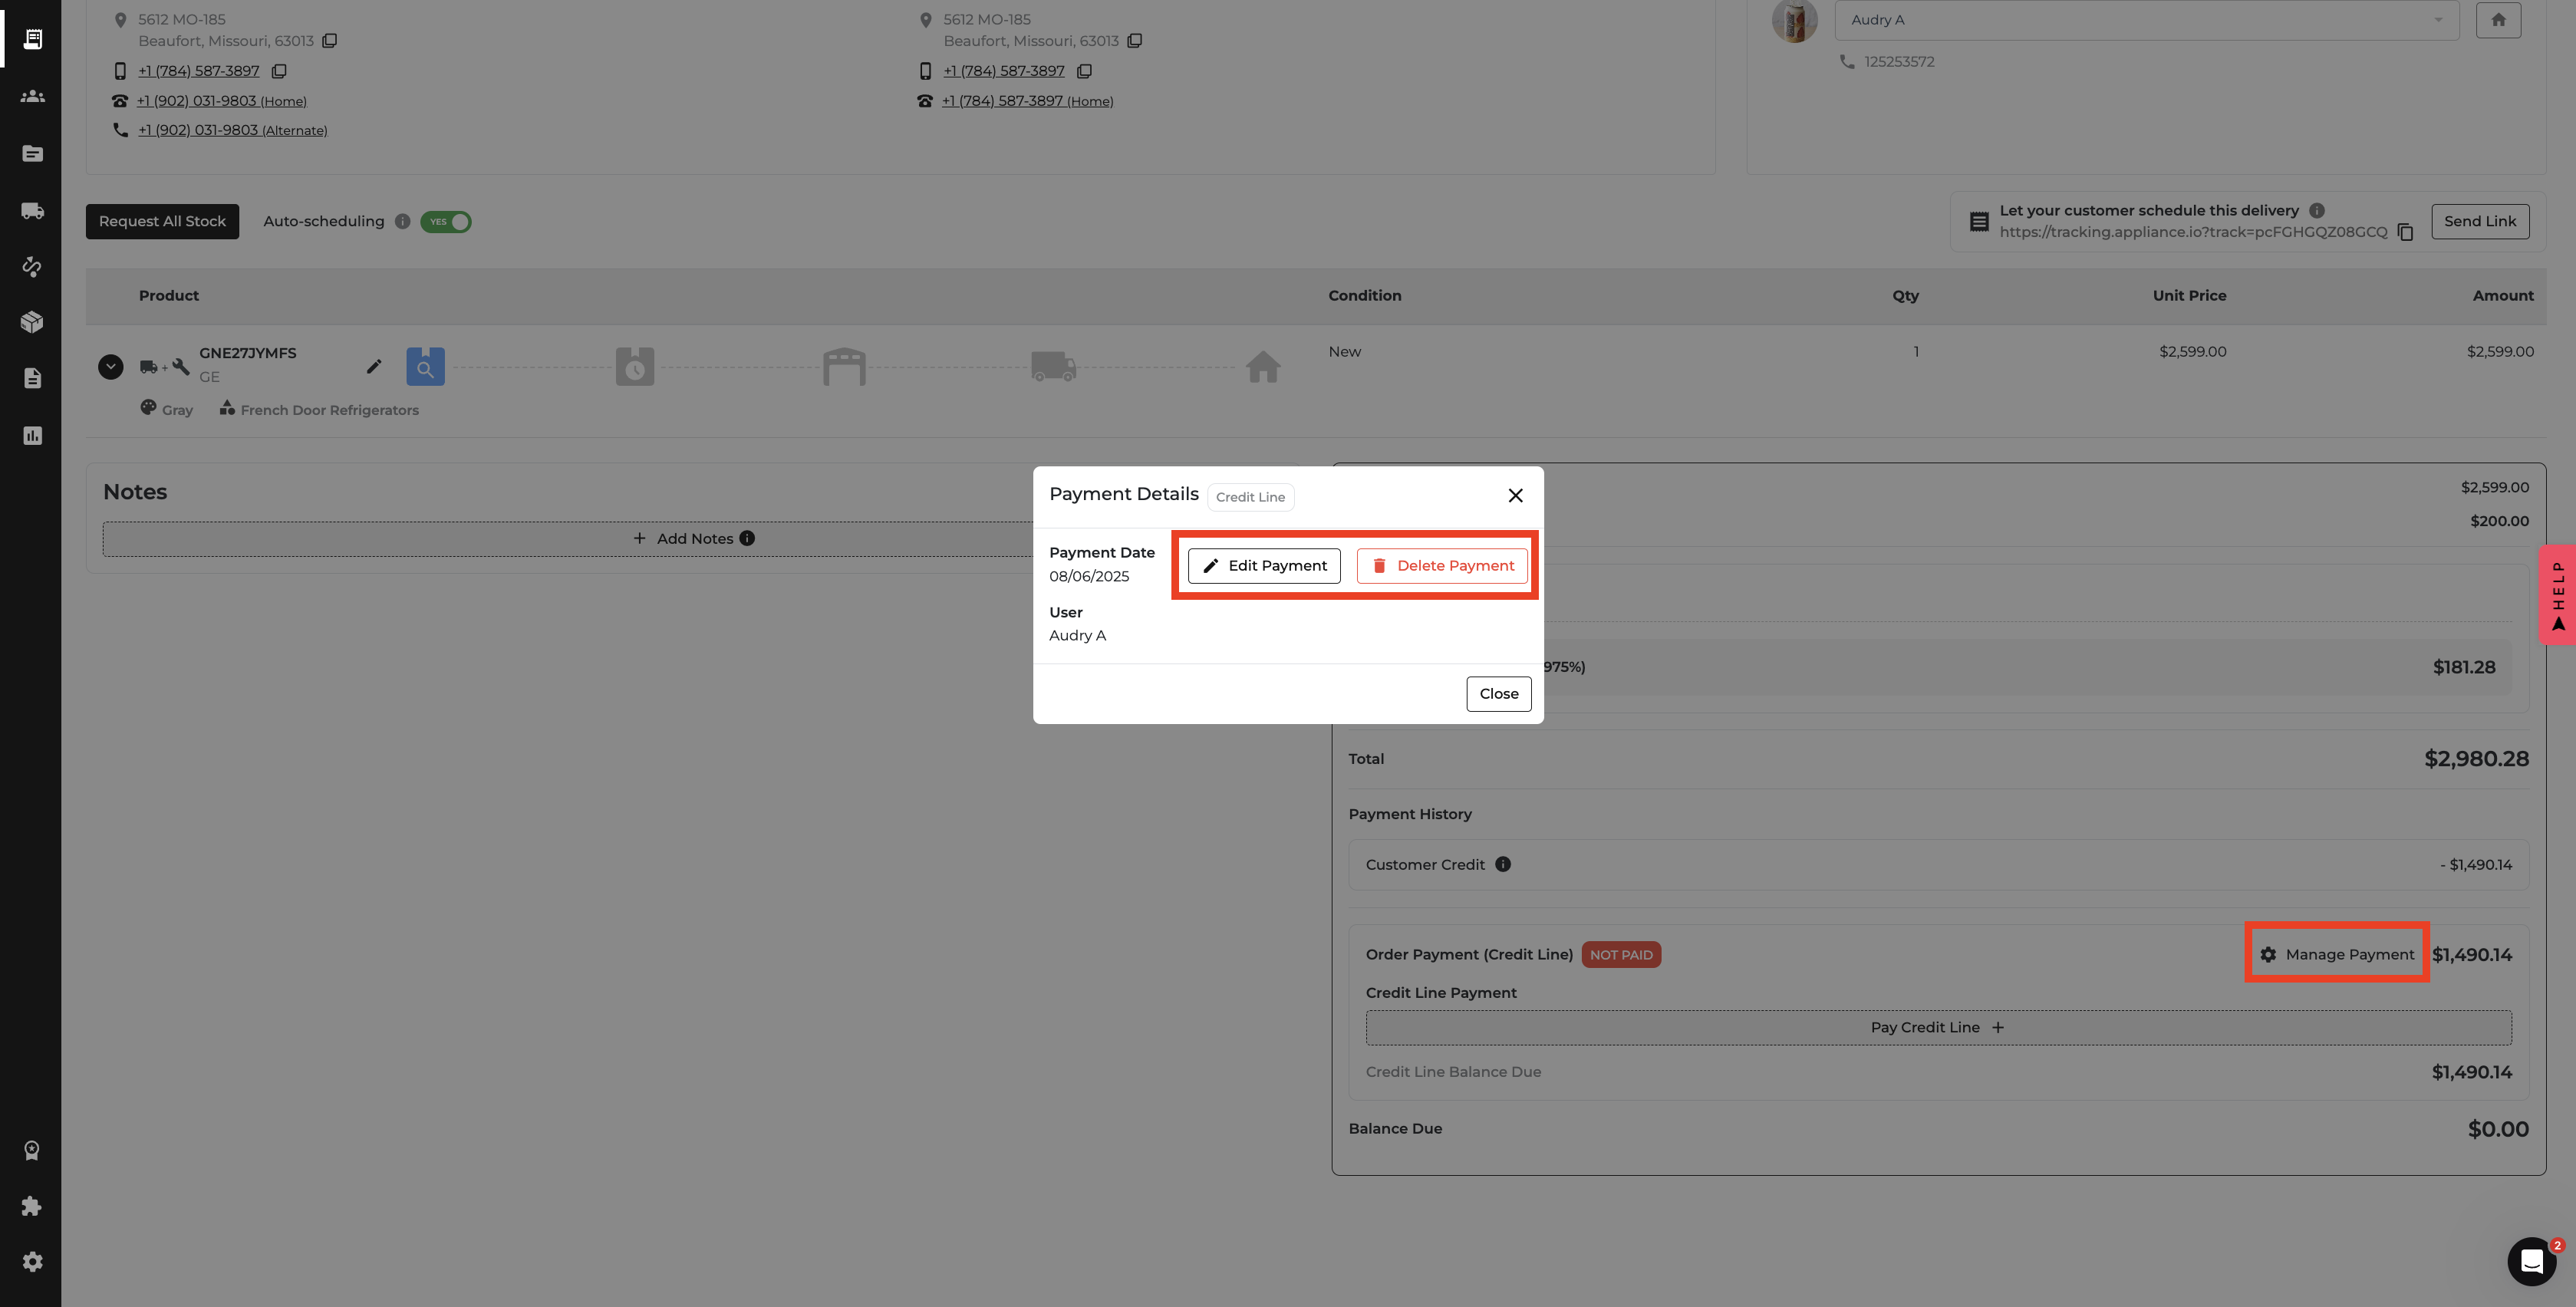Open the document icon in sidebar
2576x1307 pixels.
click(x=32, y=378)
